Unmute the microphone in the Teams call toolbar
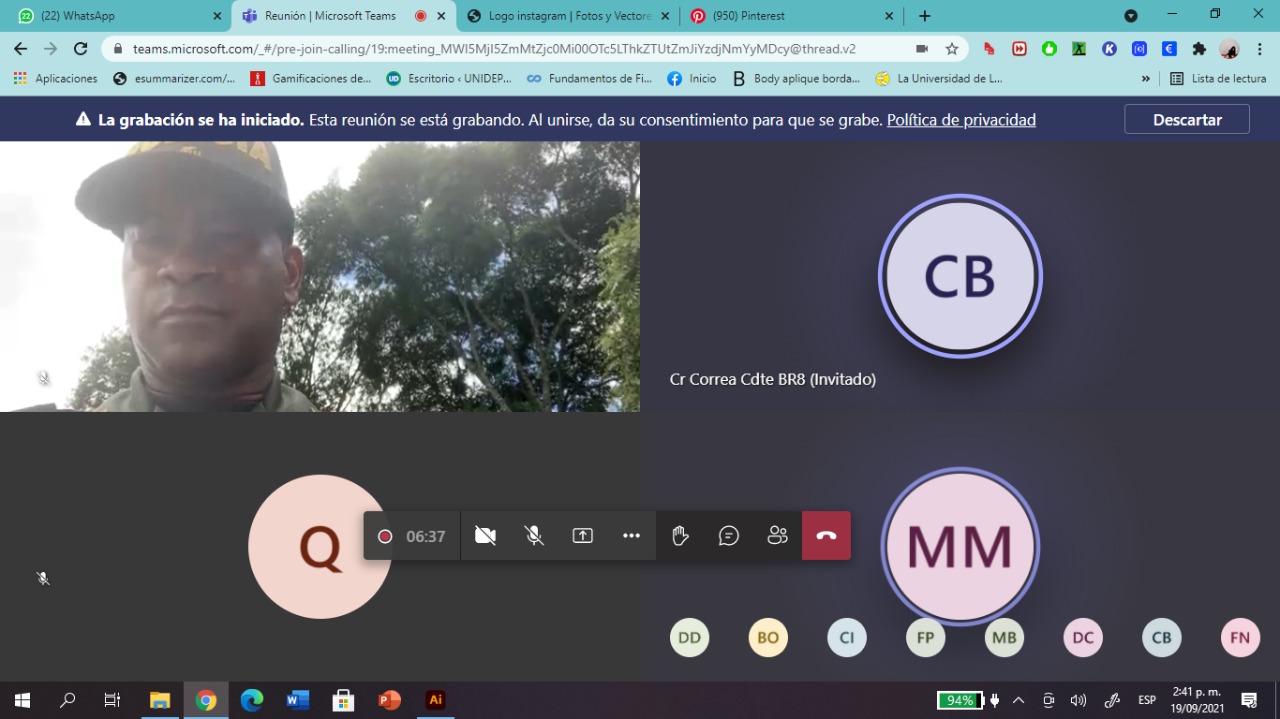 534,536
